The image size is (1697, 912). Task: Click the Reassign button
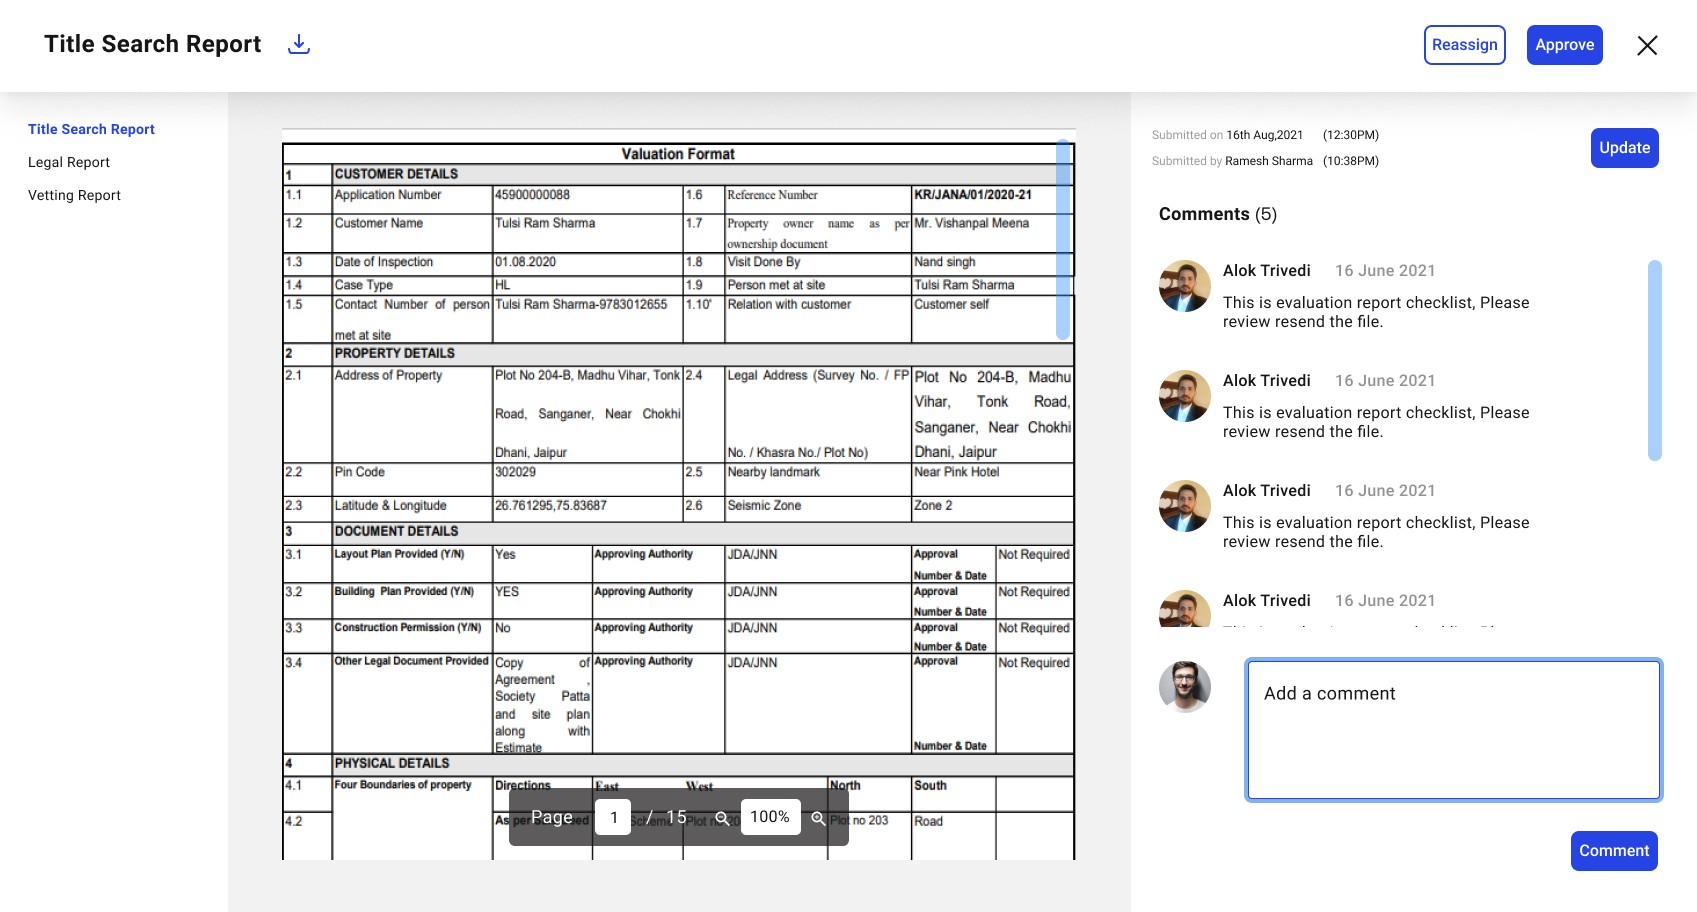(1464, 45)
